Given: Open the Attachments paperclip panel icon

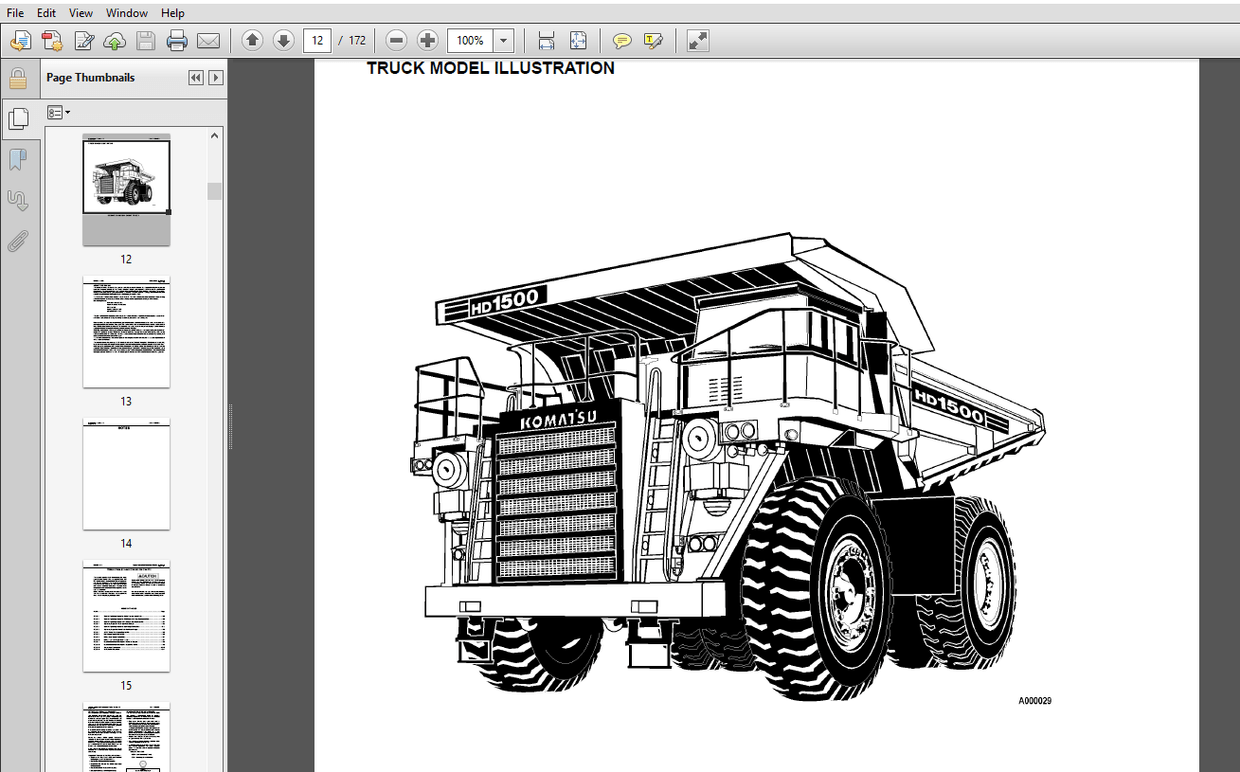Looking at the screenshot, I should (18, 241).
